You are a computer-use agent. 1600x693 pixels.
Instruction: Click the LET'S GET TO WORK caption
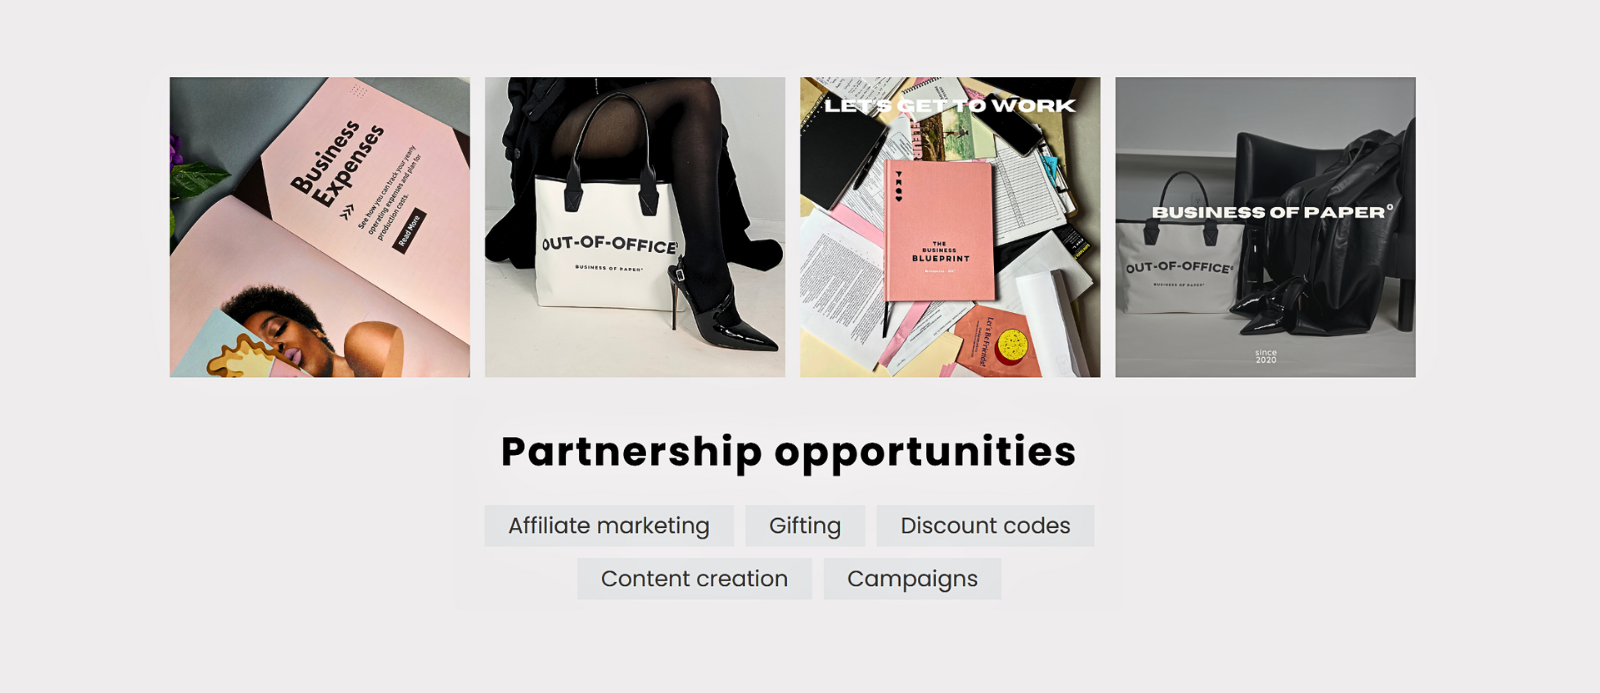tap(950, 106)
